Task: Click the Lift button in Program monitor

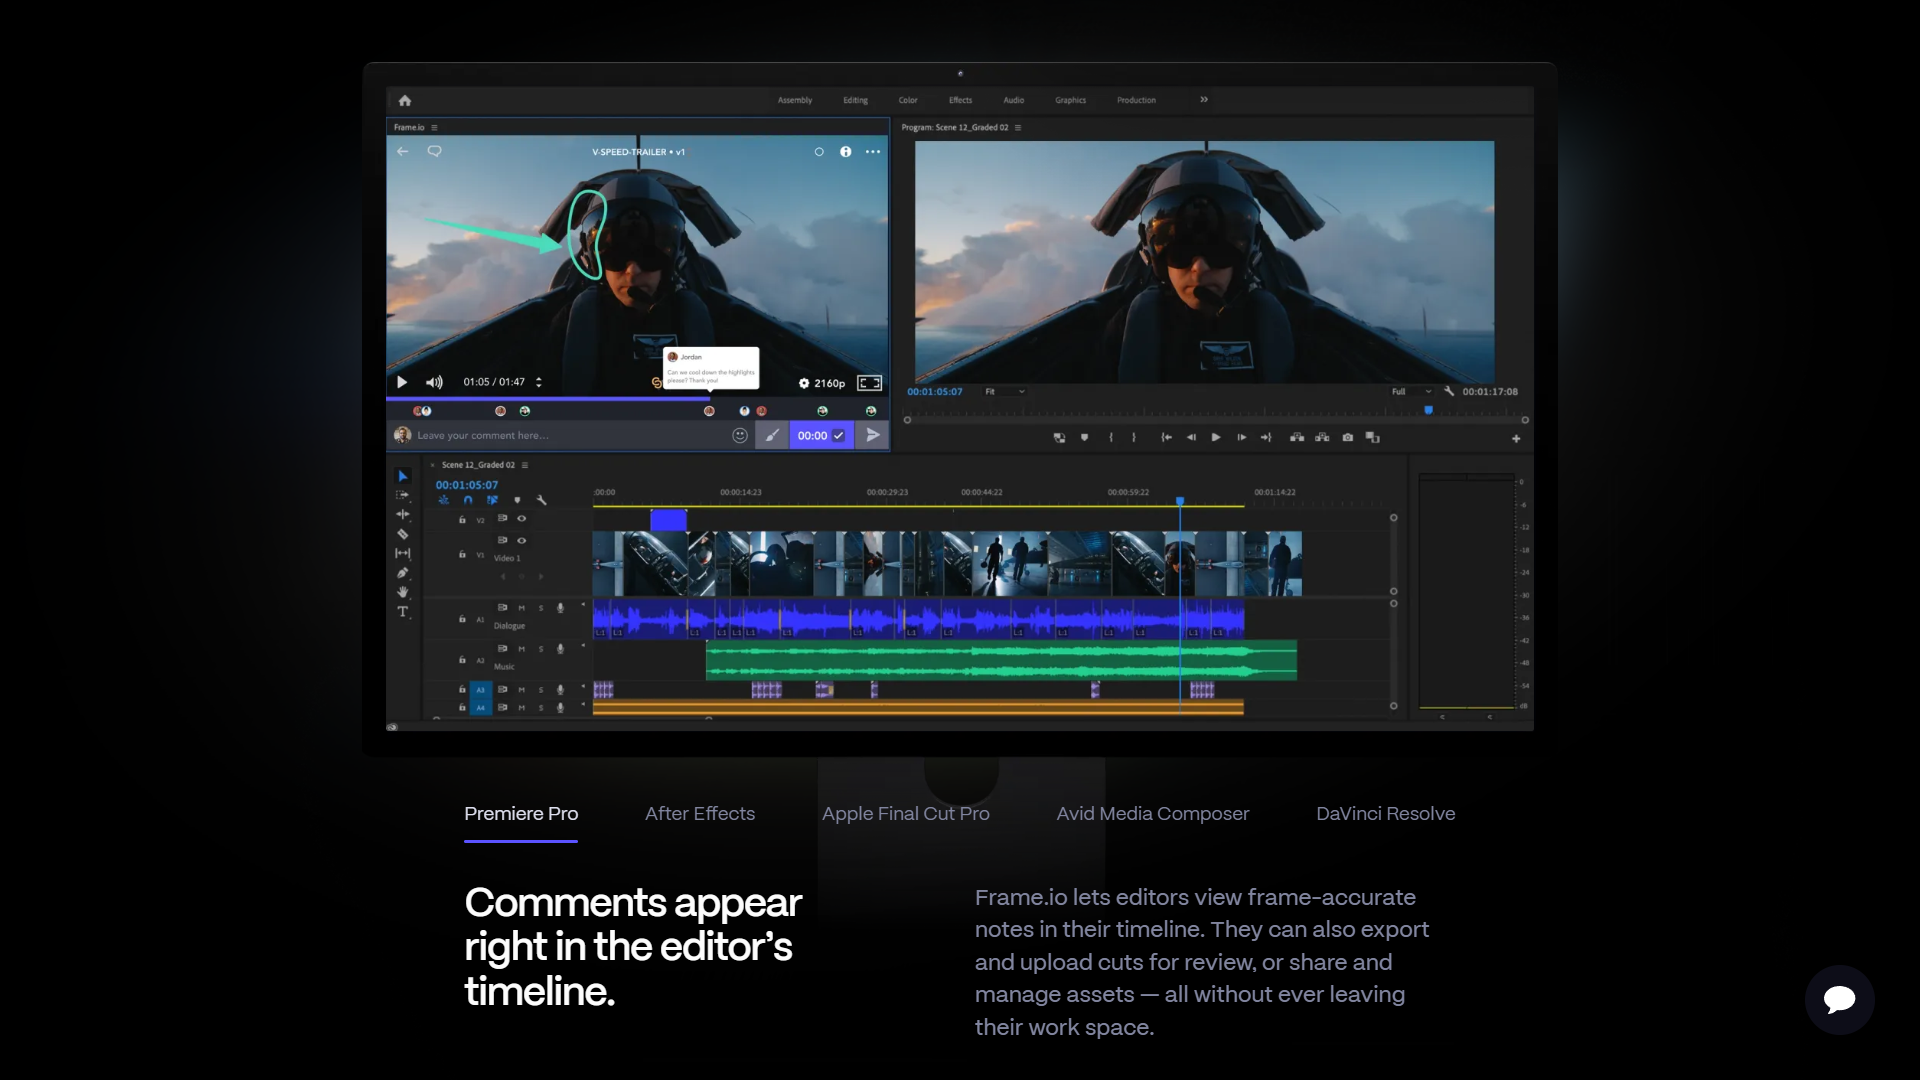Action: pos(1297,437)
